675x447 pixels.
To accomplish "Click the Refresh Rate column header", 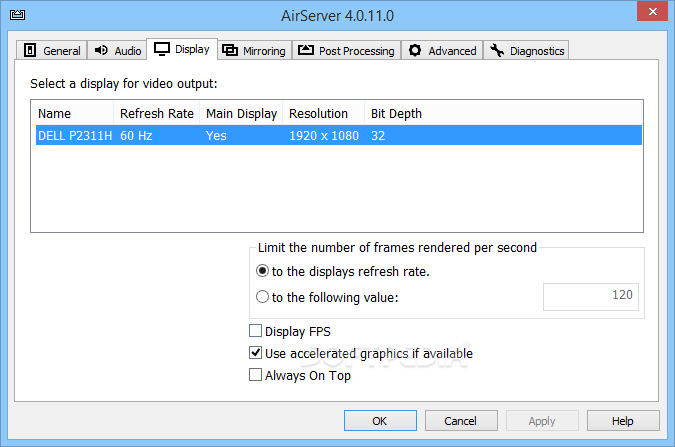I will [156, 114].
